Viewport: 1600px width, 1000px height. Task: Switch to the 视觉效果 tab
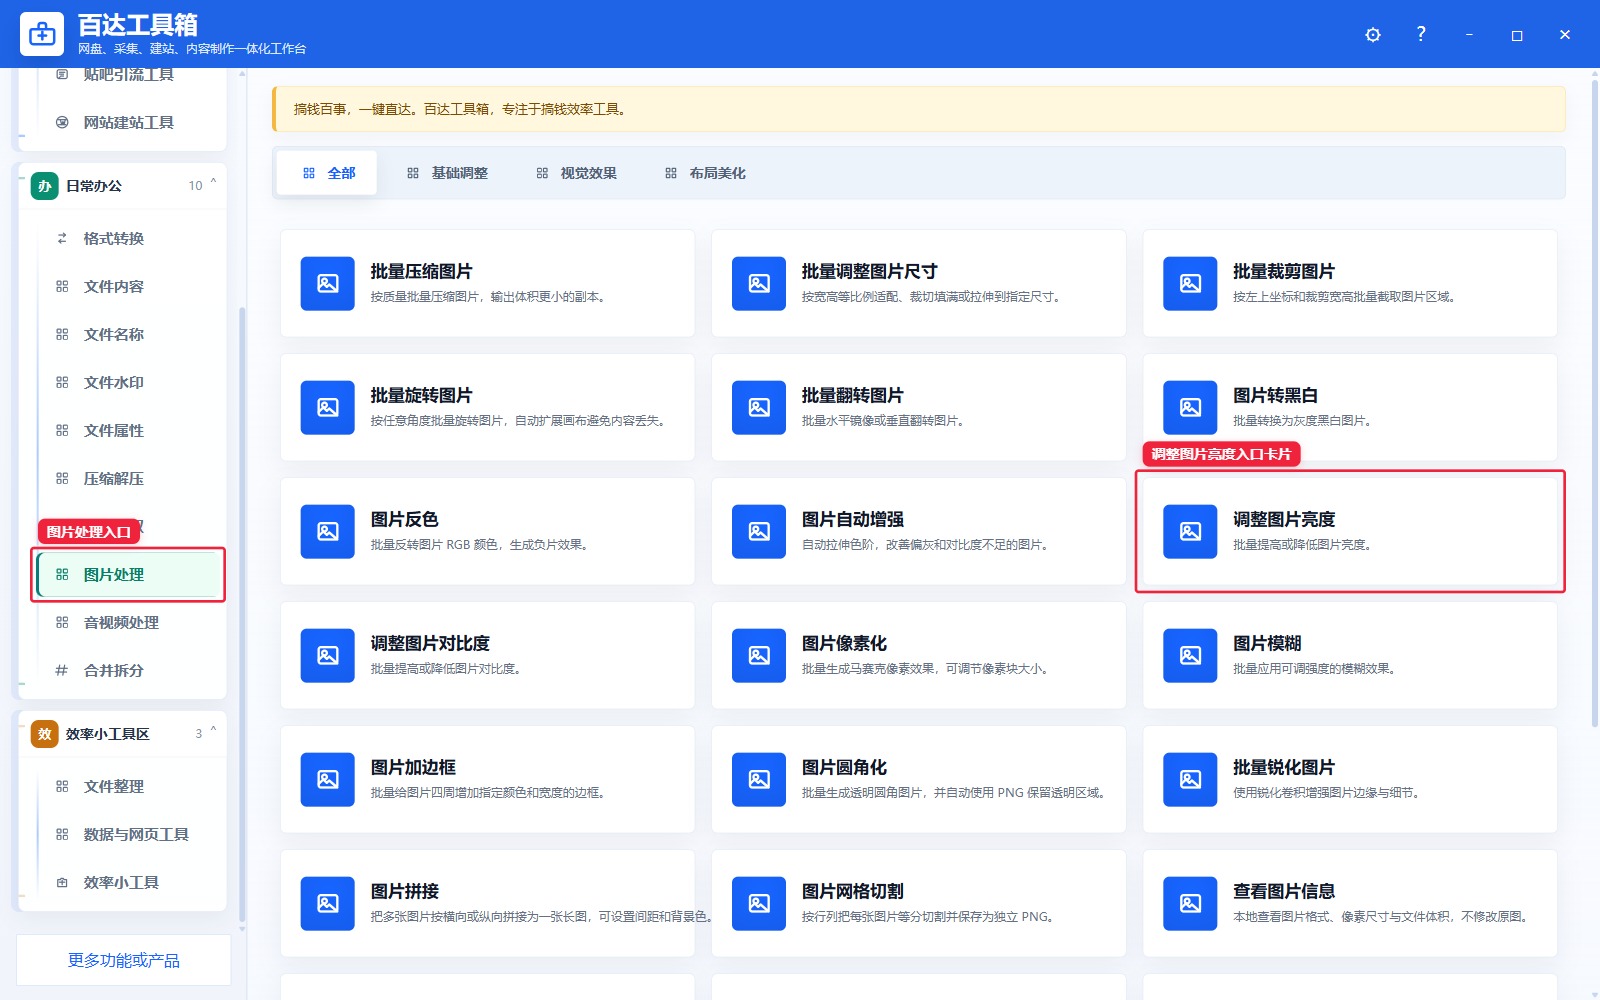[576, 173]
